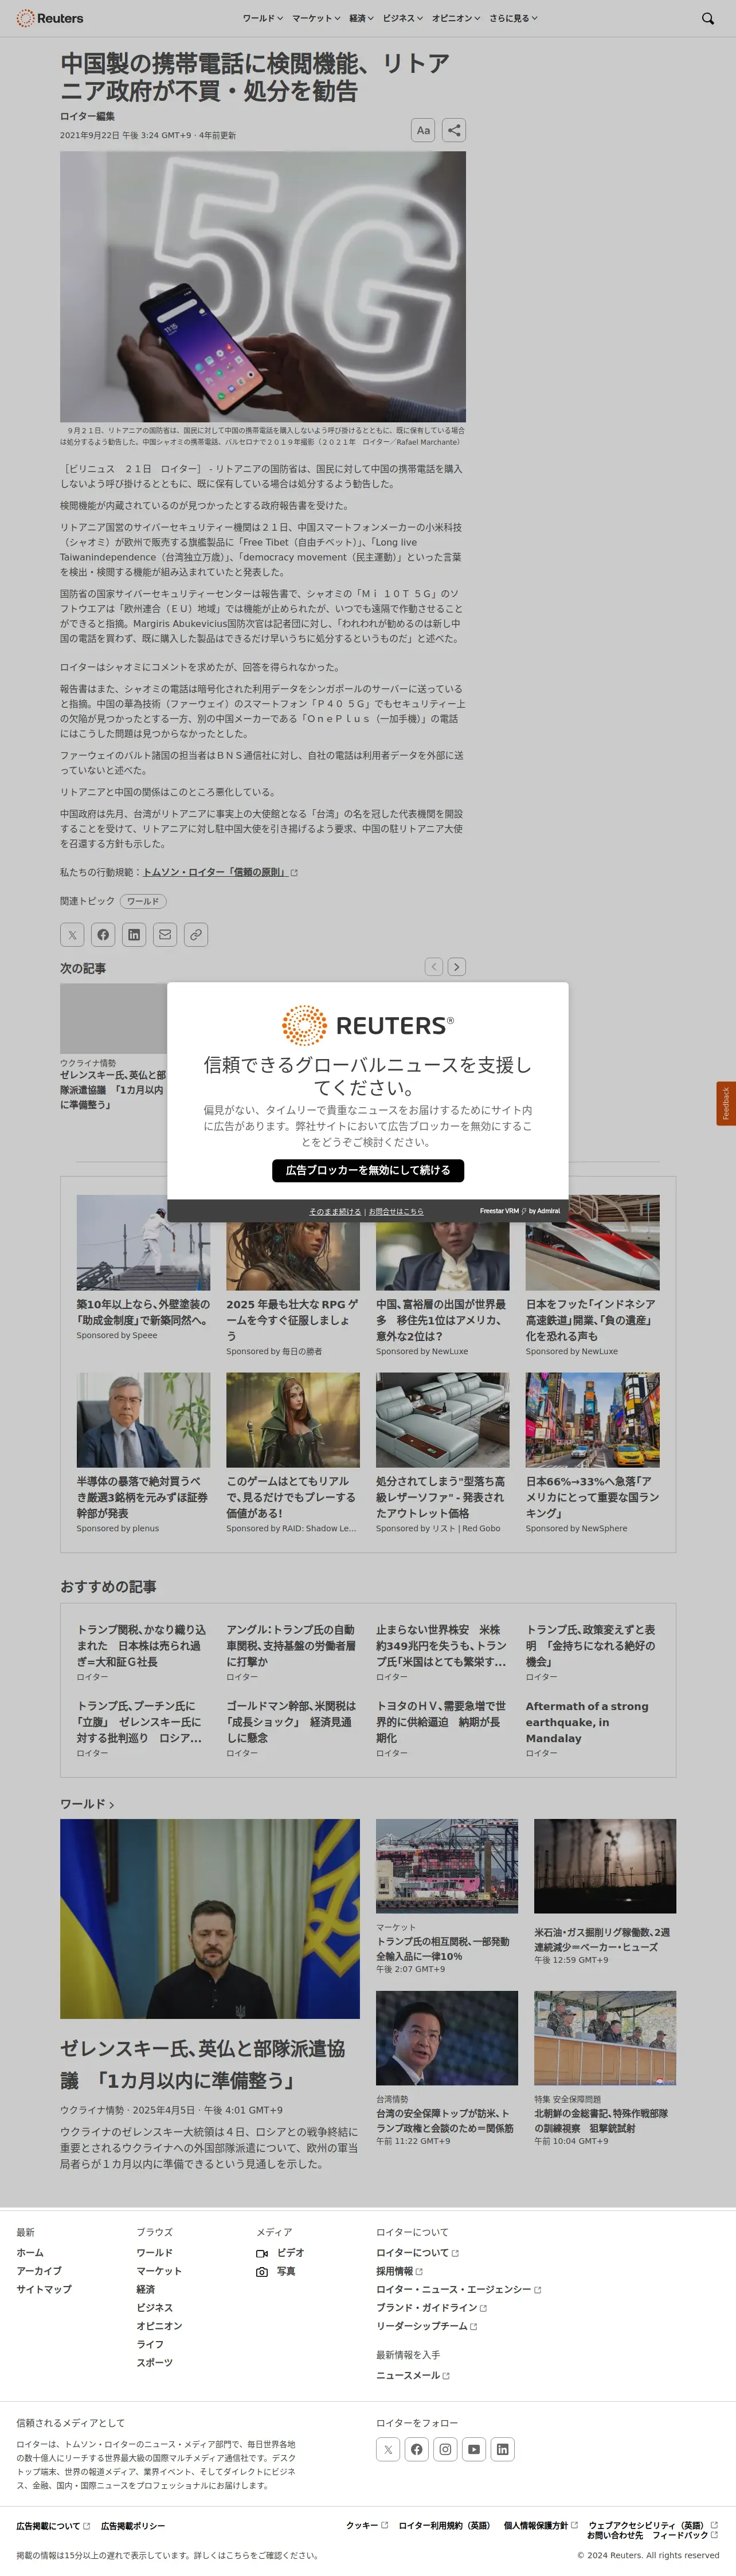
Task: Go to footer サイトマップ link
Action: [x=44, y=2289]
